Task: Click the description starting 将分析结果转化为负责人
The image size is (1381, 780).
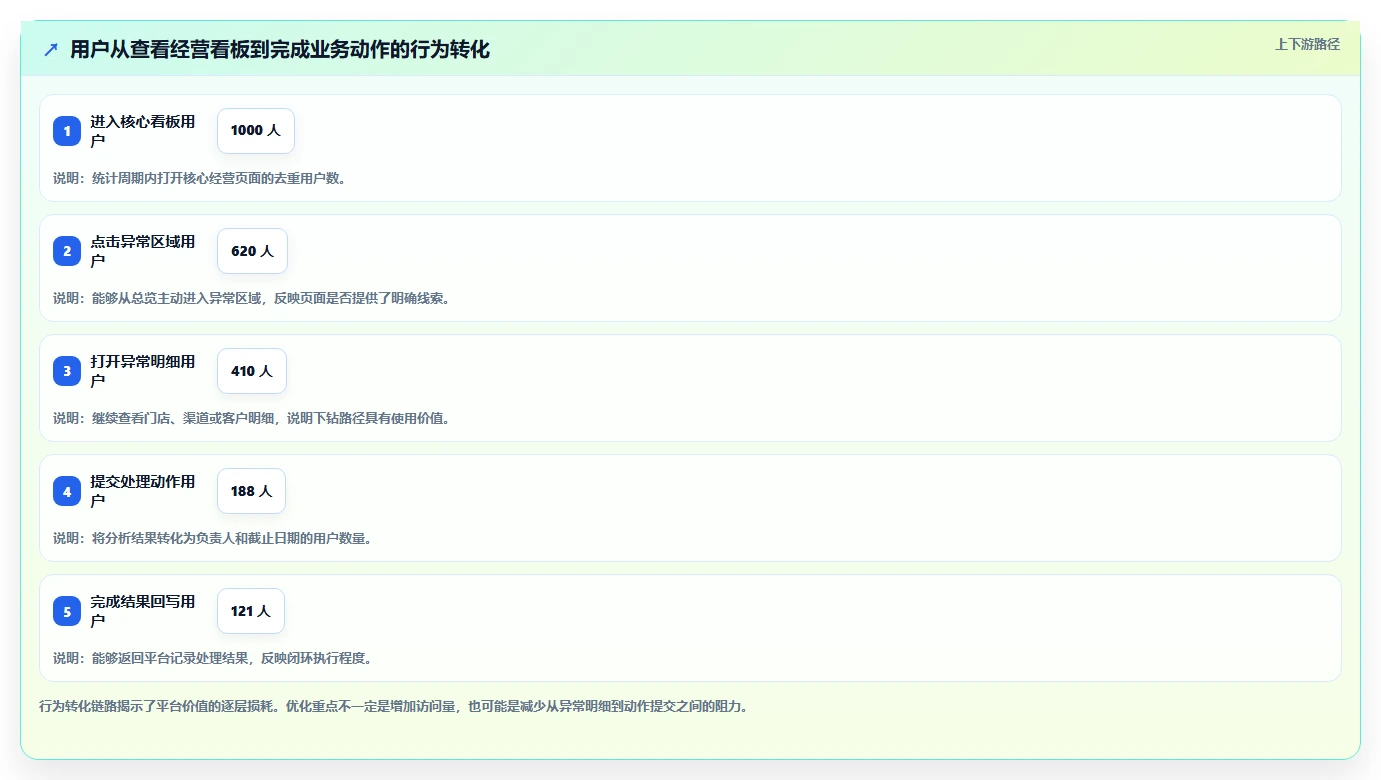Action: (212, 538)
